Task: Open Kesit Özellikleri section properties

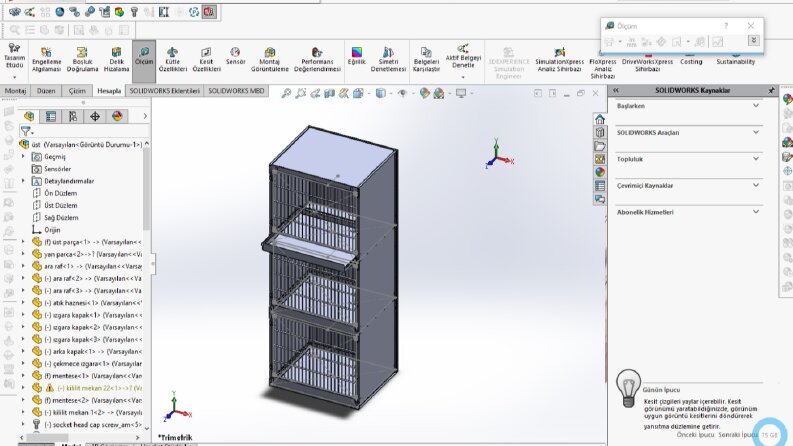Action: coord(206,60)
